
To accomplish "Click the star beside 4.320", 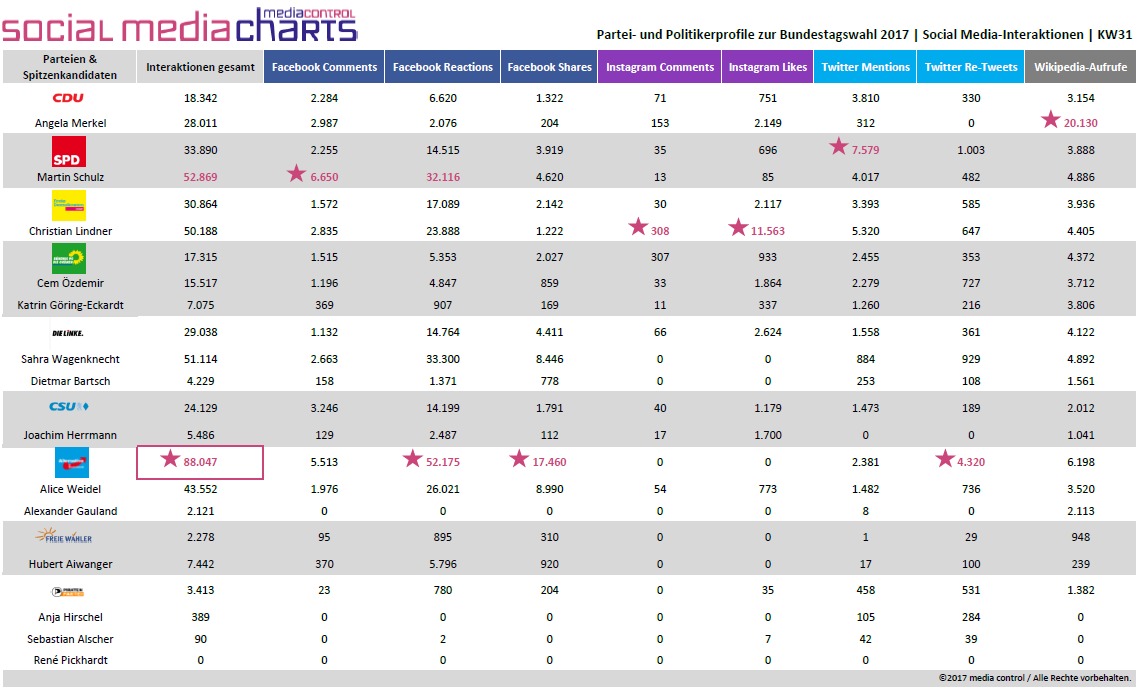I will point(945,458).
